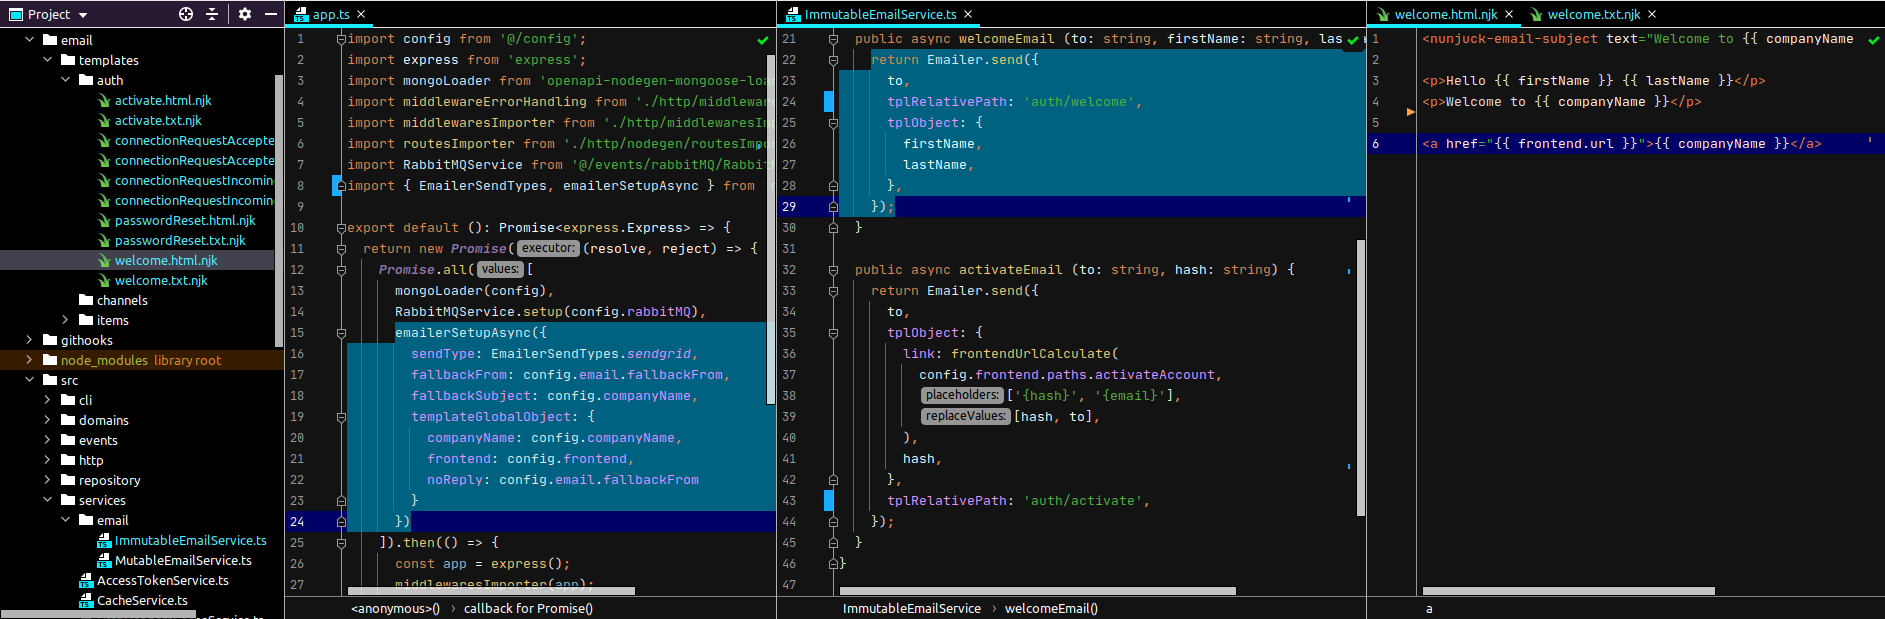Collapse the email folder at top of tree

(29, 40)
